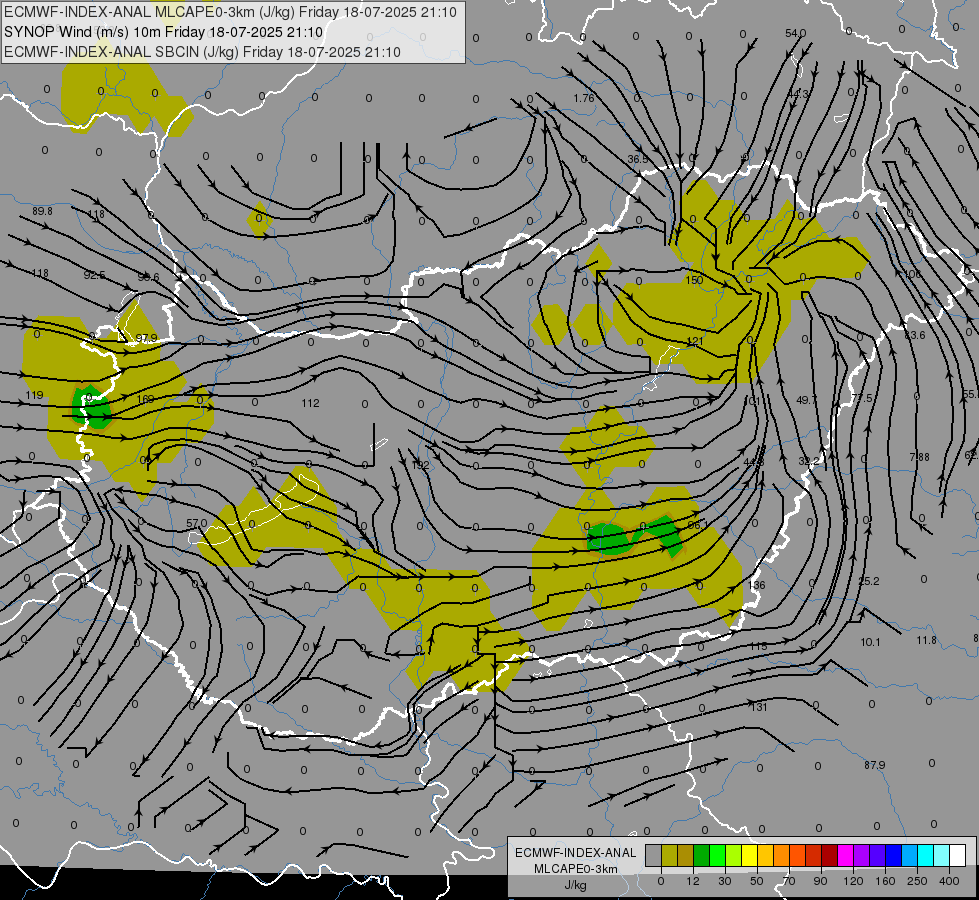Pick the pure blue swatch after 160
Screen dimensions: 979x900
click(894, 855)
